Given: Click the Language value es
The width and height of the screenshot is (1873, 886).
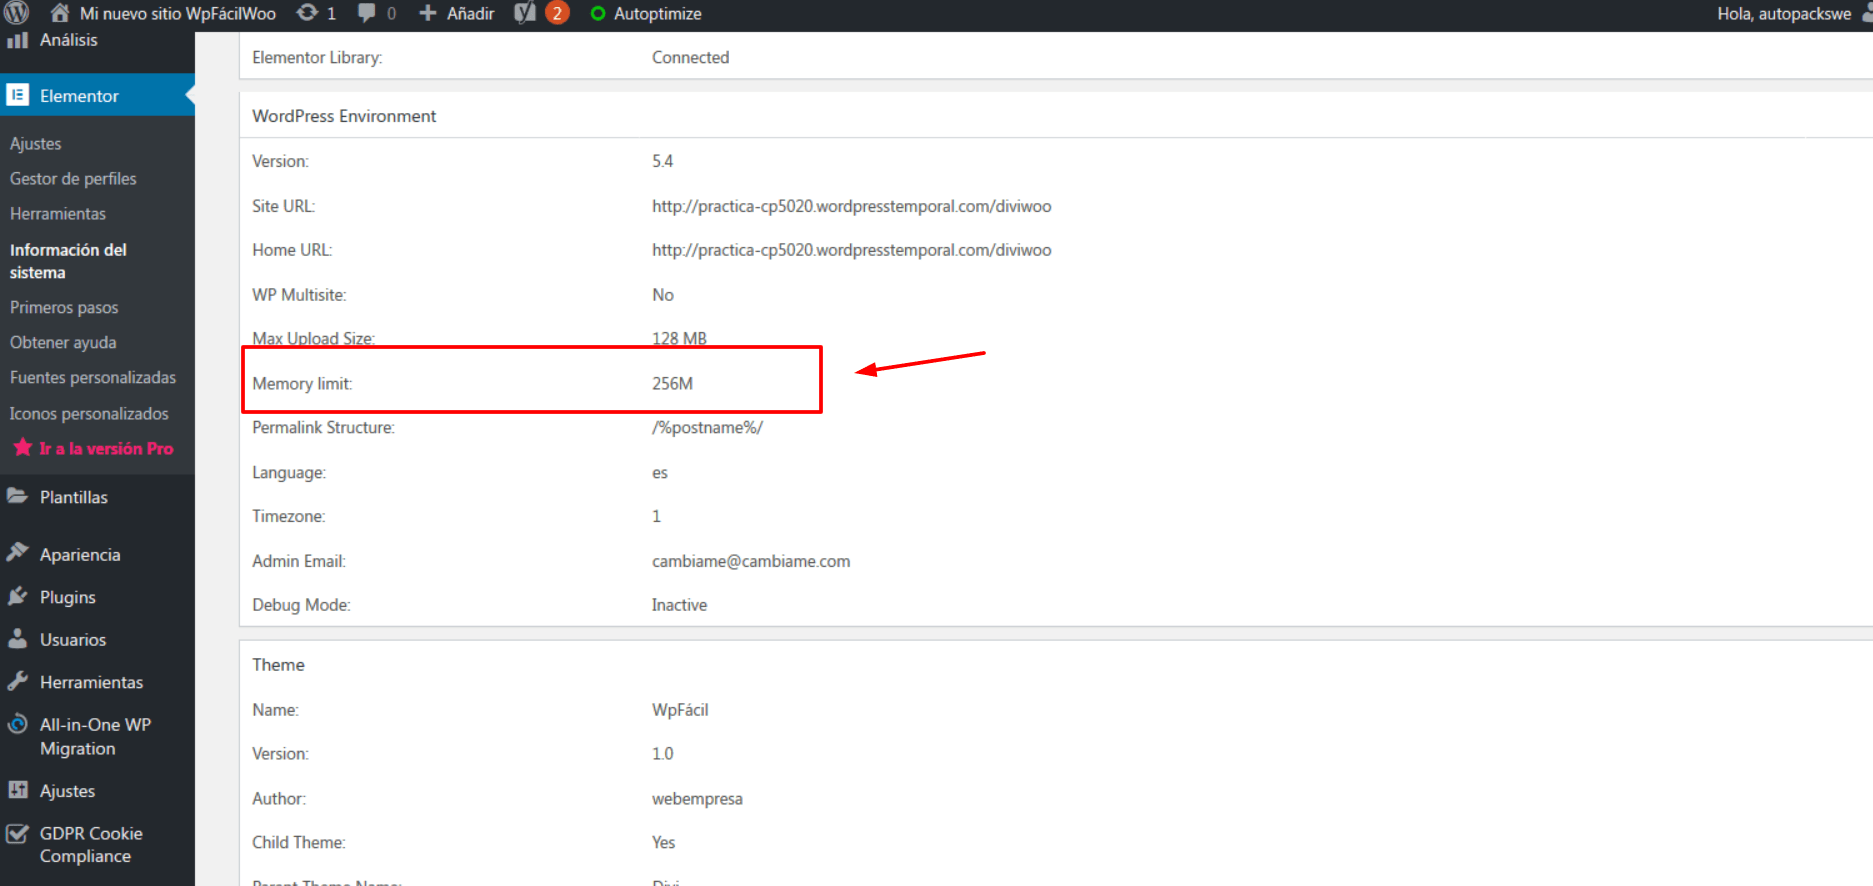Looking at the screenshot, I should (660, 473).
